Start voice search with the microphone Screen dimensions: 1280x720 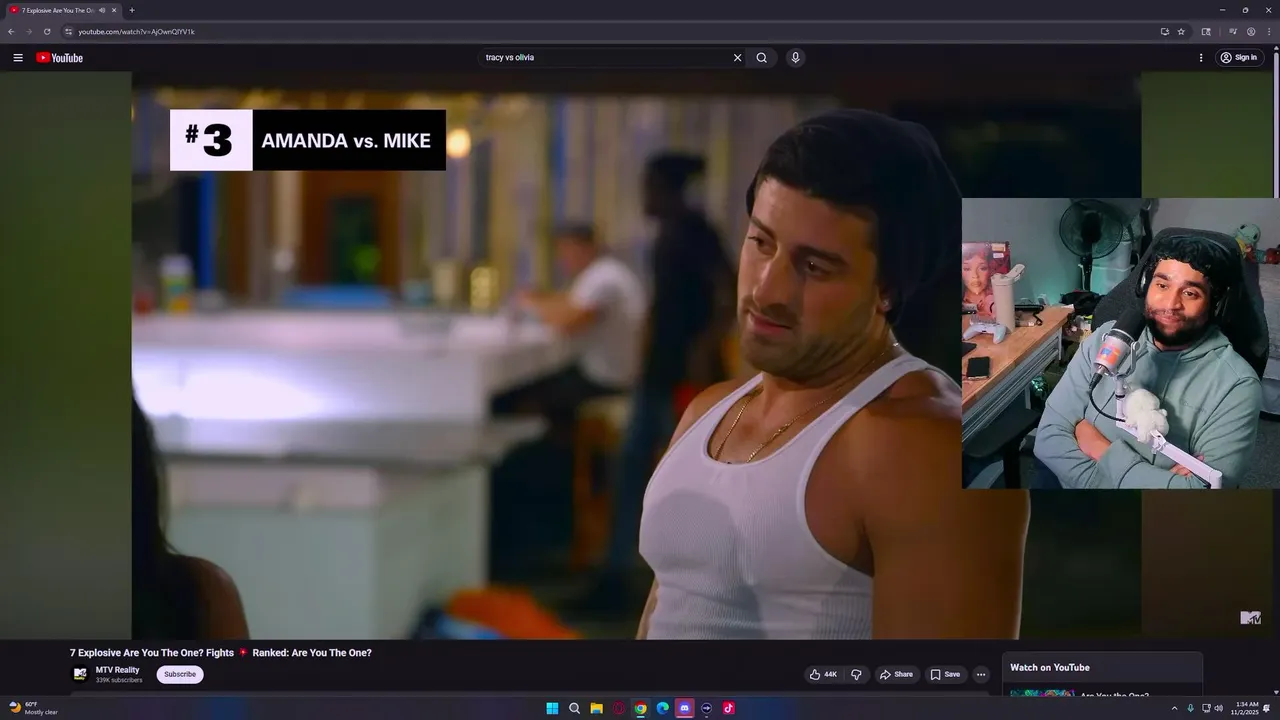click(x=795, y=58)
